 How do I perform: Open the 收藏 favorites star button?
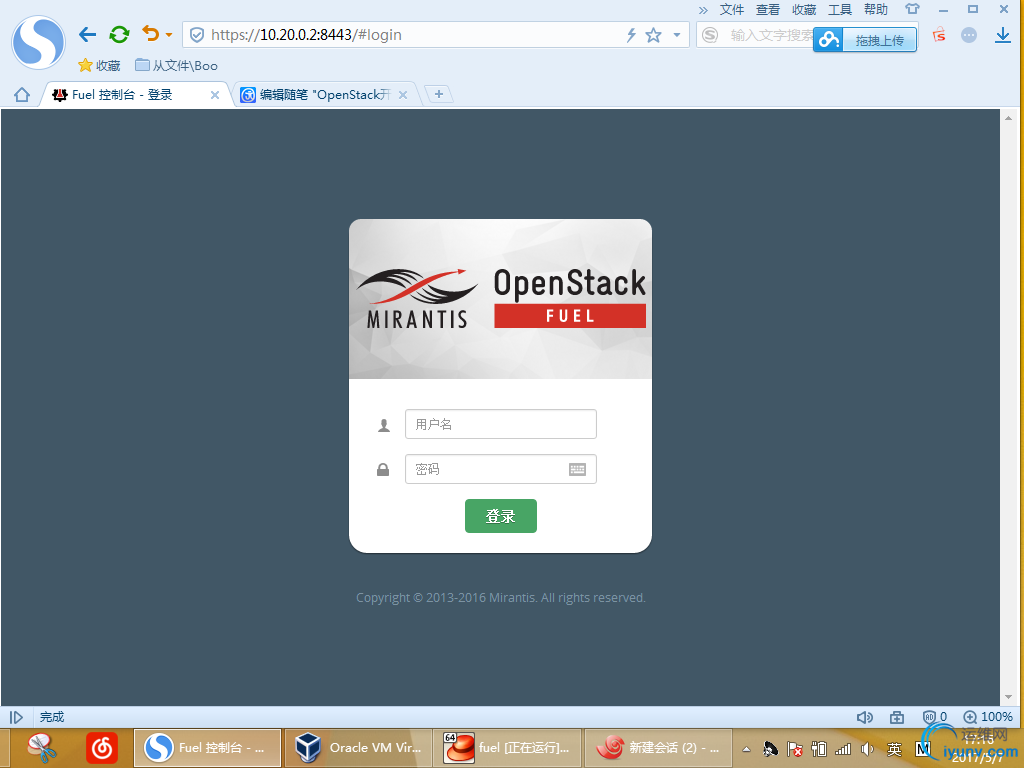click(x=99, y=65)
